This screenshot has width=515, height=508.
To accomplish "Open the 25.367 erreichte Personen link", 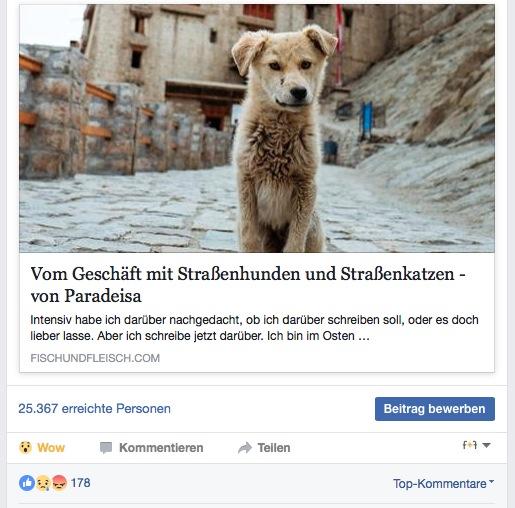I will coord(94,409).
